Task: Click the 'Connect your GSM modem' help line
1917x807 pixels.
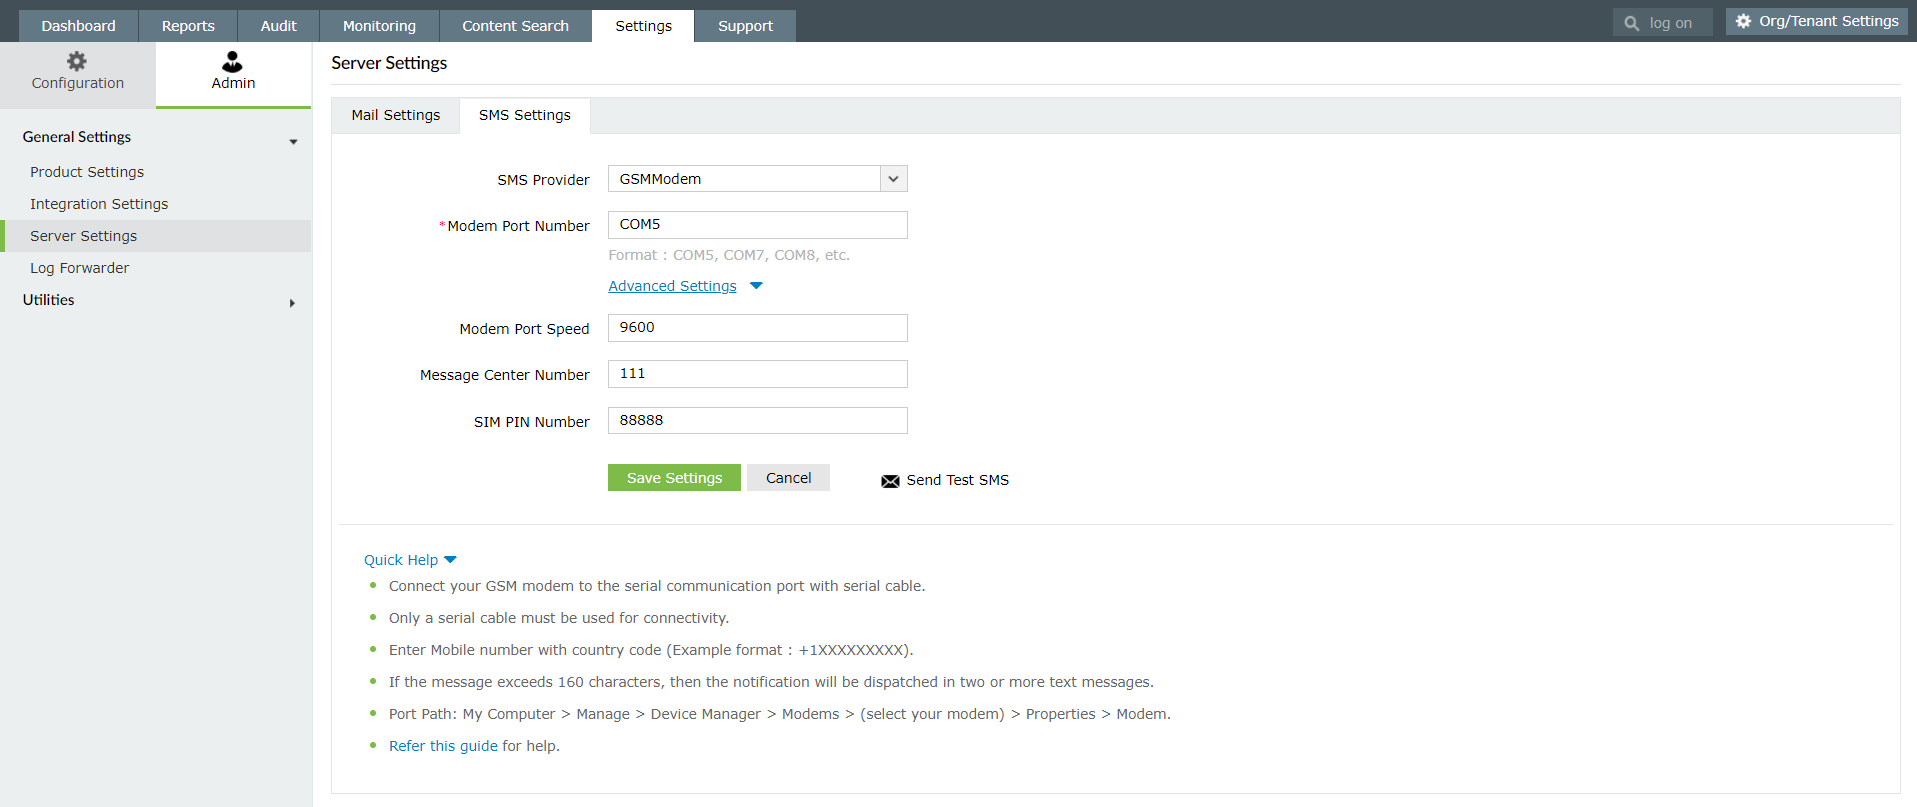Action: pyautogui.click(x=657, y=586)
